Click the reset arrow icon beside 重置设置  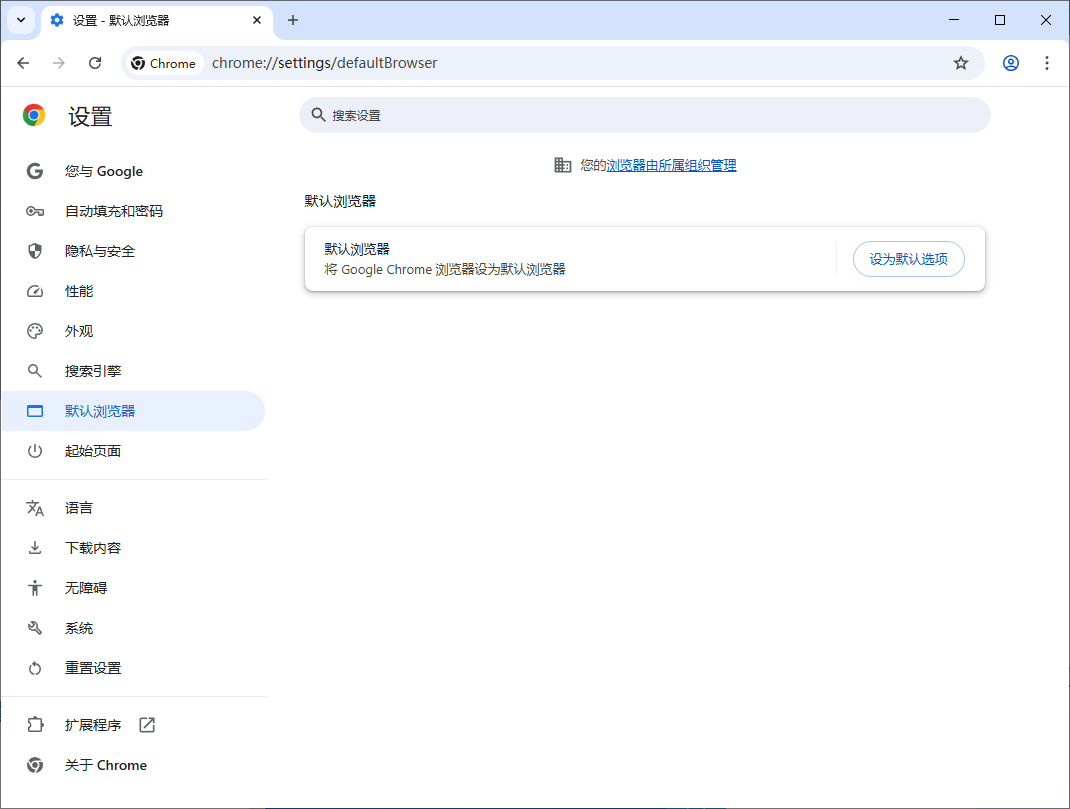pyautogui.click(x=35, y=668)
